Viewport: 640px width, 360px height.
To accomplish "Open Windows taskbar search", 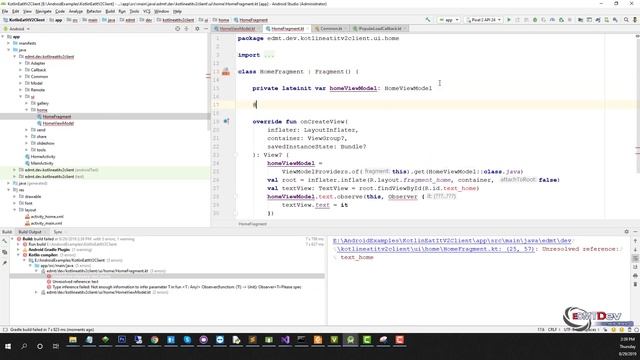I will pyautogui.click(x=24, y=346).
